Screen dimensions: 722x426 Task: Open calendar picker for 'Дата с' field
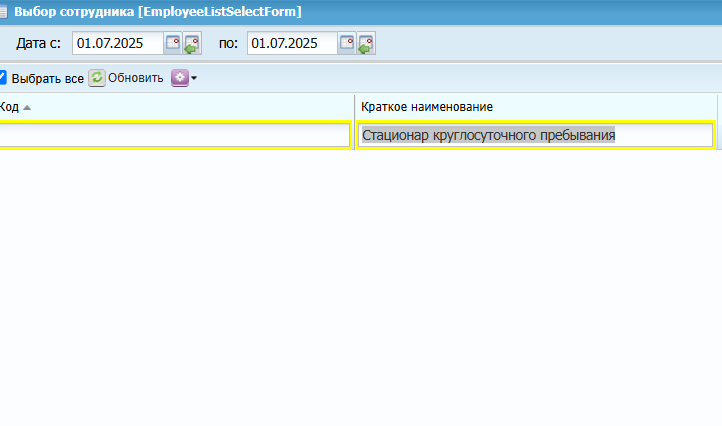tap(173, 43)
